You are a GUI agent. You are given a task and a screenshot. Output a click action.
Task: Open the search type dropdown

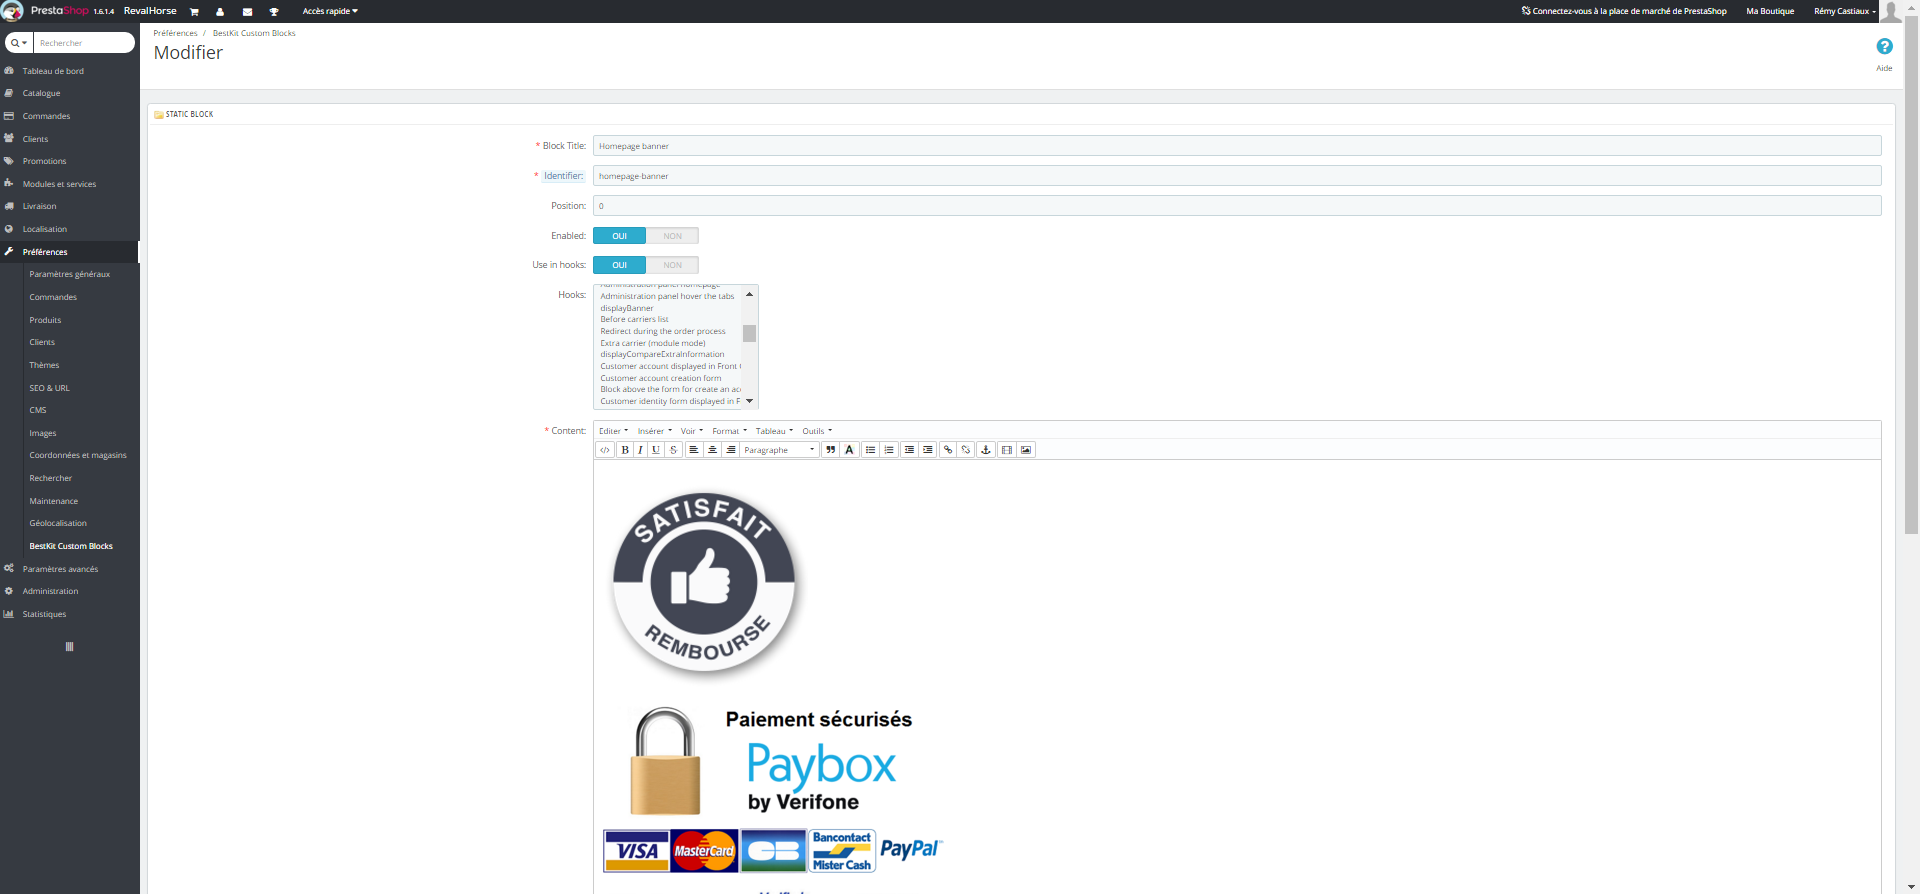[x=19, y=43]
